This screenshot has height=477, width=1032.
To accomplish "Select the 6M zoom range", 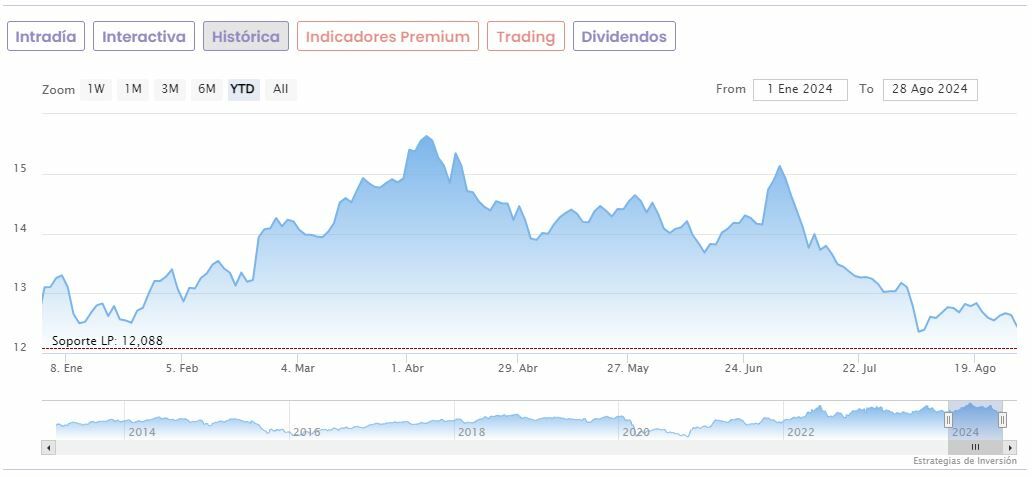I will [x=207, y=89].
